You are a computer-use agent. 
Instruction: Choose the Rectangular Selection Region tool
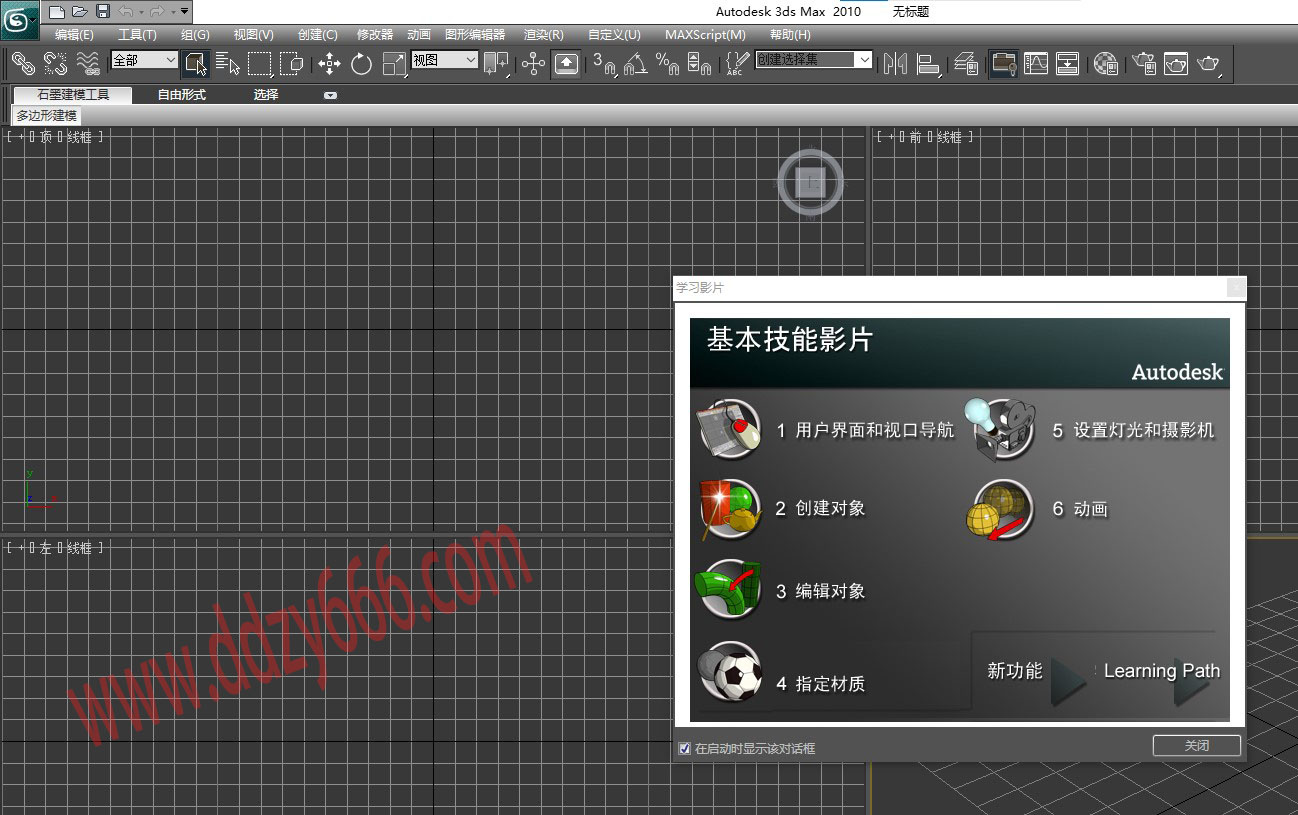click(x=260, y=64)
